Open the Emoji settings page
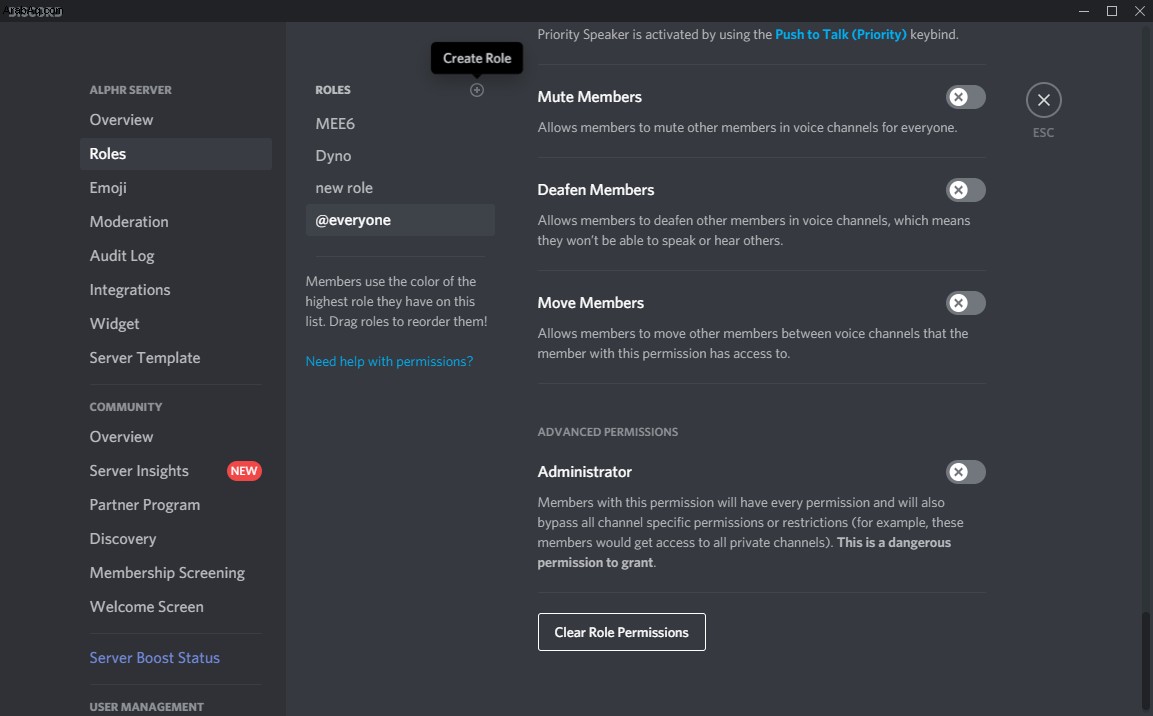The width and height of the screenshot is (1153, 716). (x=176, y=187)
